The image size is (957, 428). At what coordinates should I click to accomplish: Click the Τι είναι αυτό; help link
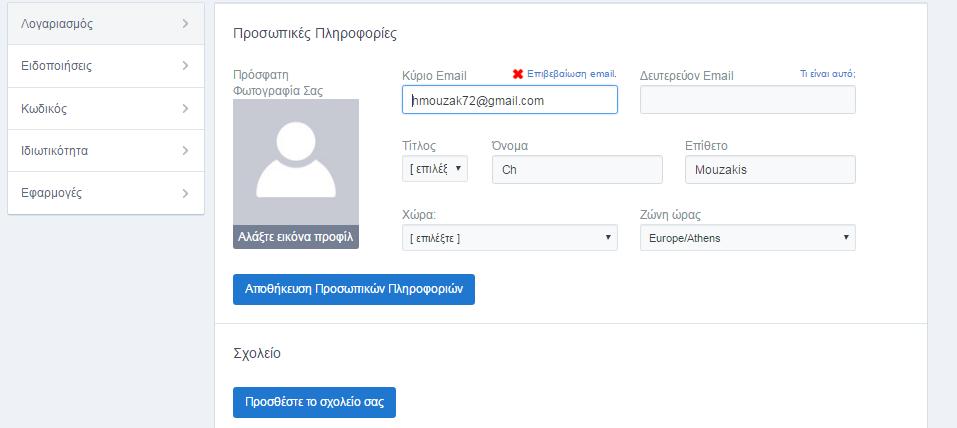point(828,73)
